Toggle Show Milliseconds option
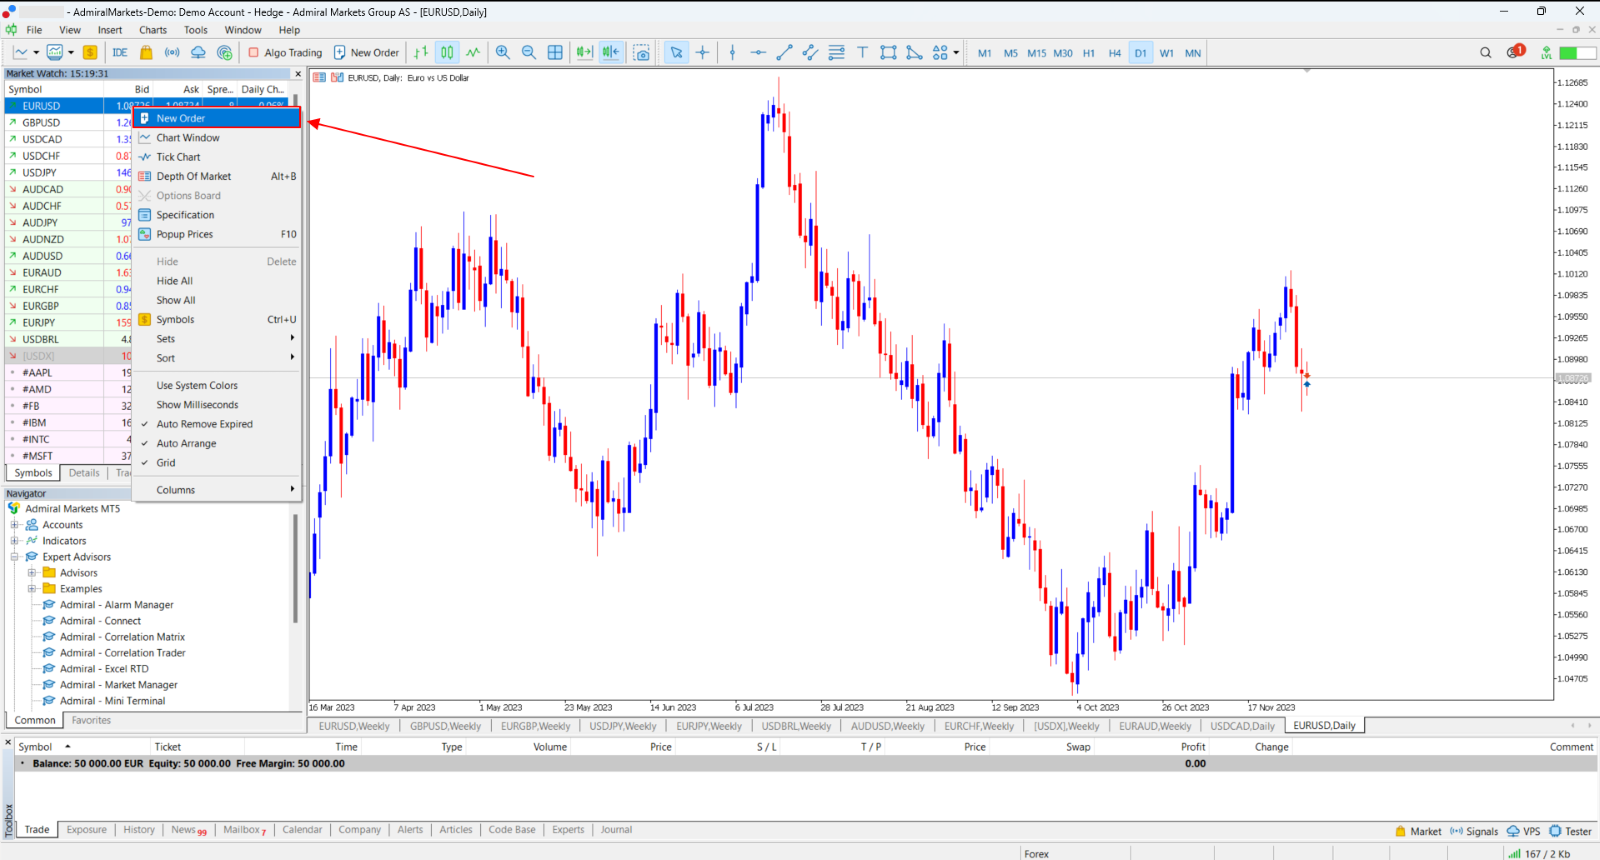This screenshot has width=1600, height=860. point(217,405)
